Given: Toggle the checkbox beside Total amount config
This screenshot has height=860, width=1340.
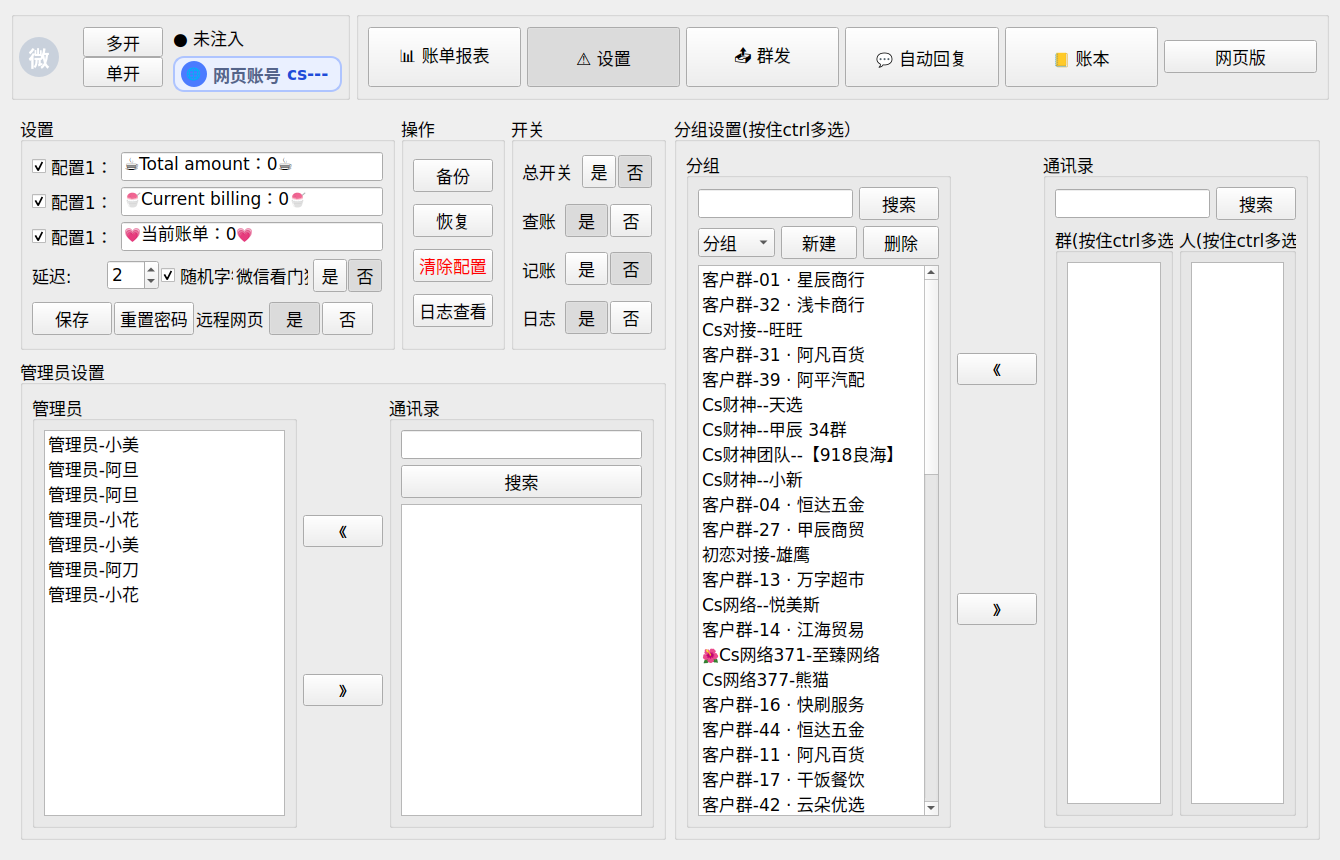Looking at the screenshot, I should tap(39, 166).
